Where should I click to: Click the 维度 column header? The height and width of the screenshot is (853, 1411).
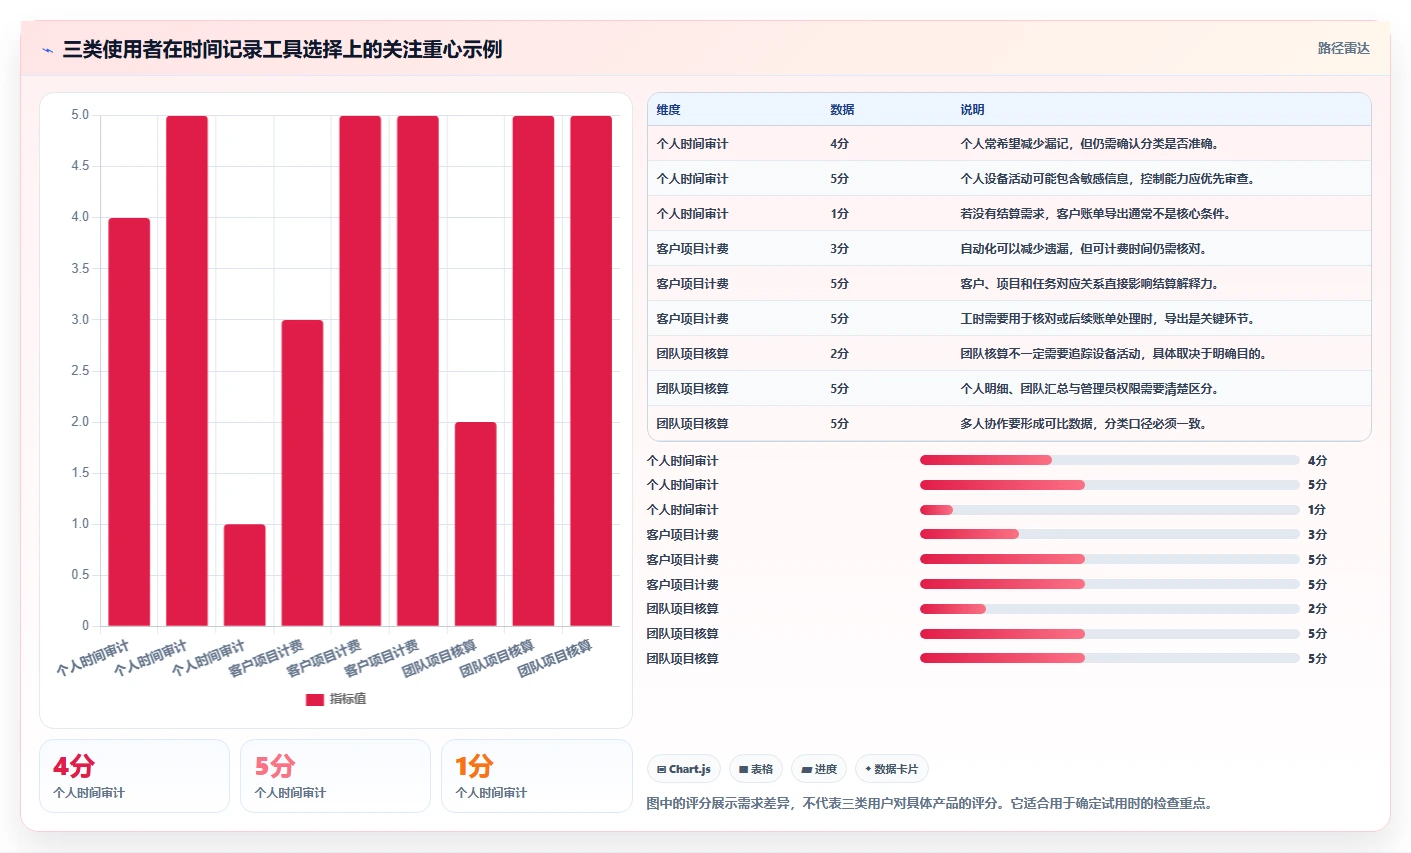point(669,110)
